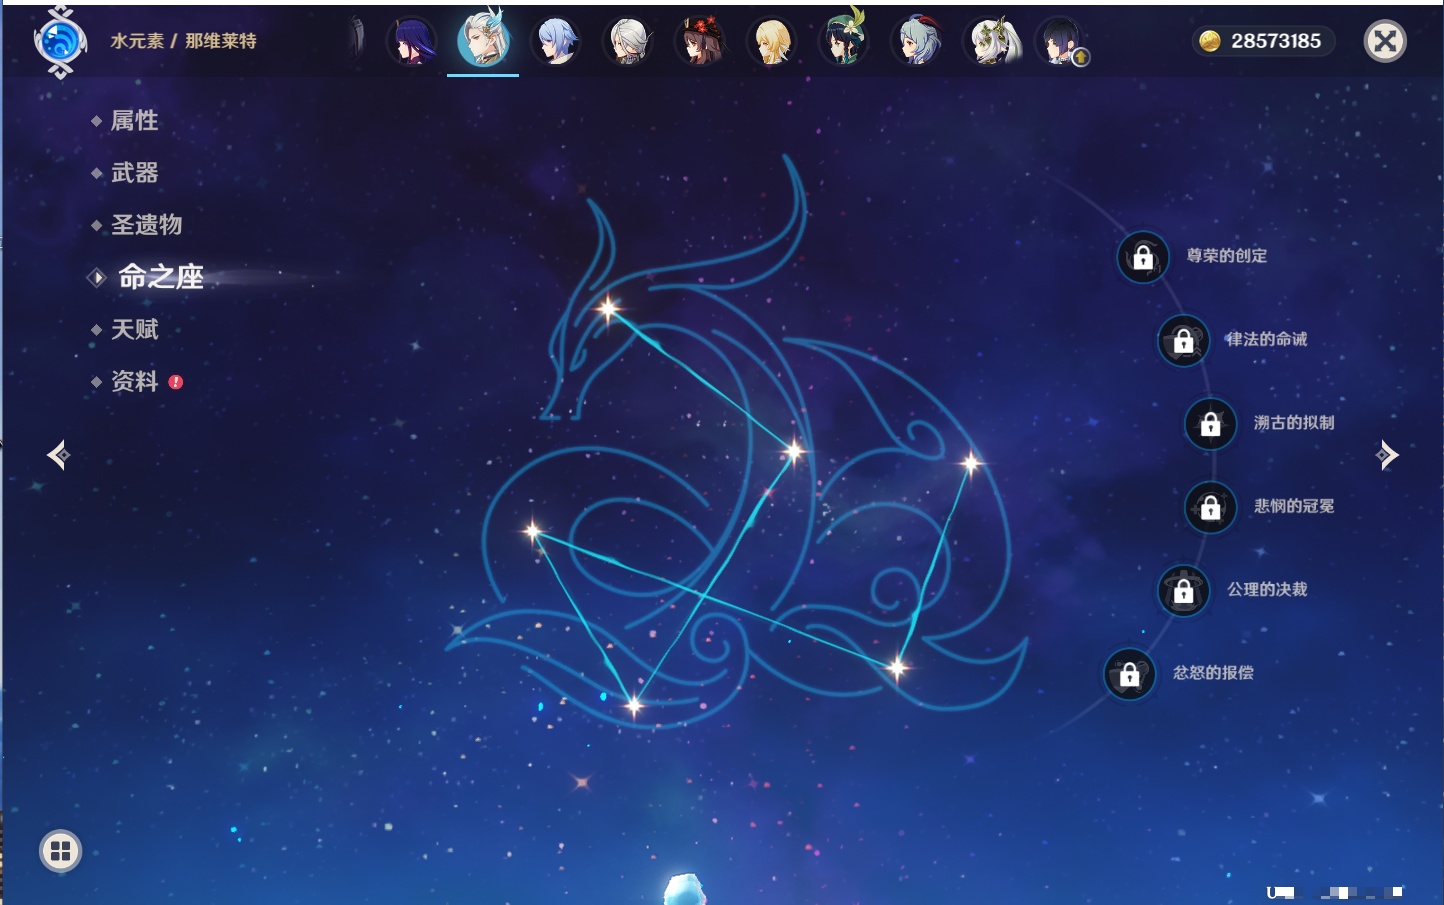This screenshot has width=1444, height=905.
Task: Click the lock icon for 溯古的拟制
Action: tap(1210, 424)
